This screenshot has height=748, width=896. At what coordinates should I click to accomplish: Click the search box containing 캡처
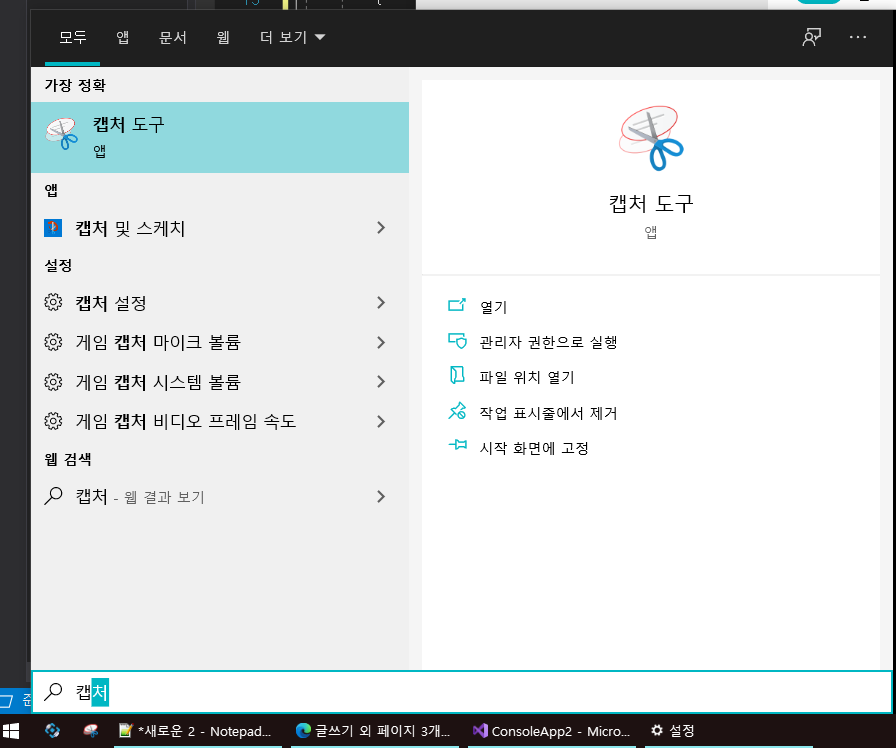click(462, 692)
